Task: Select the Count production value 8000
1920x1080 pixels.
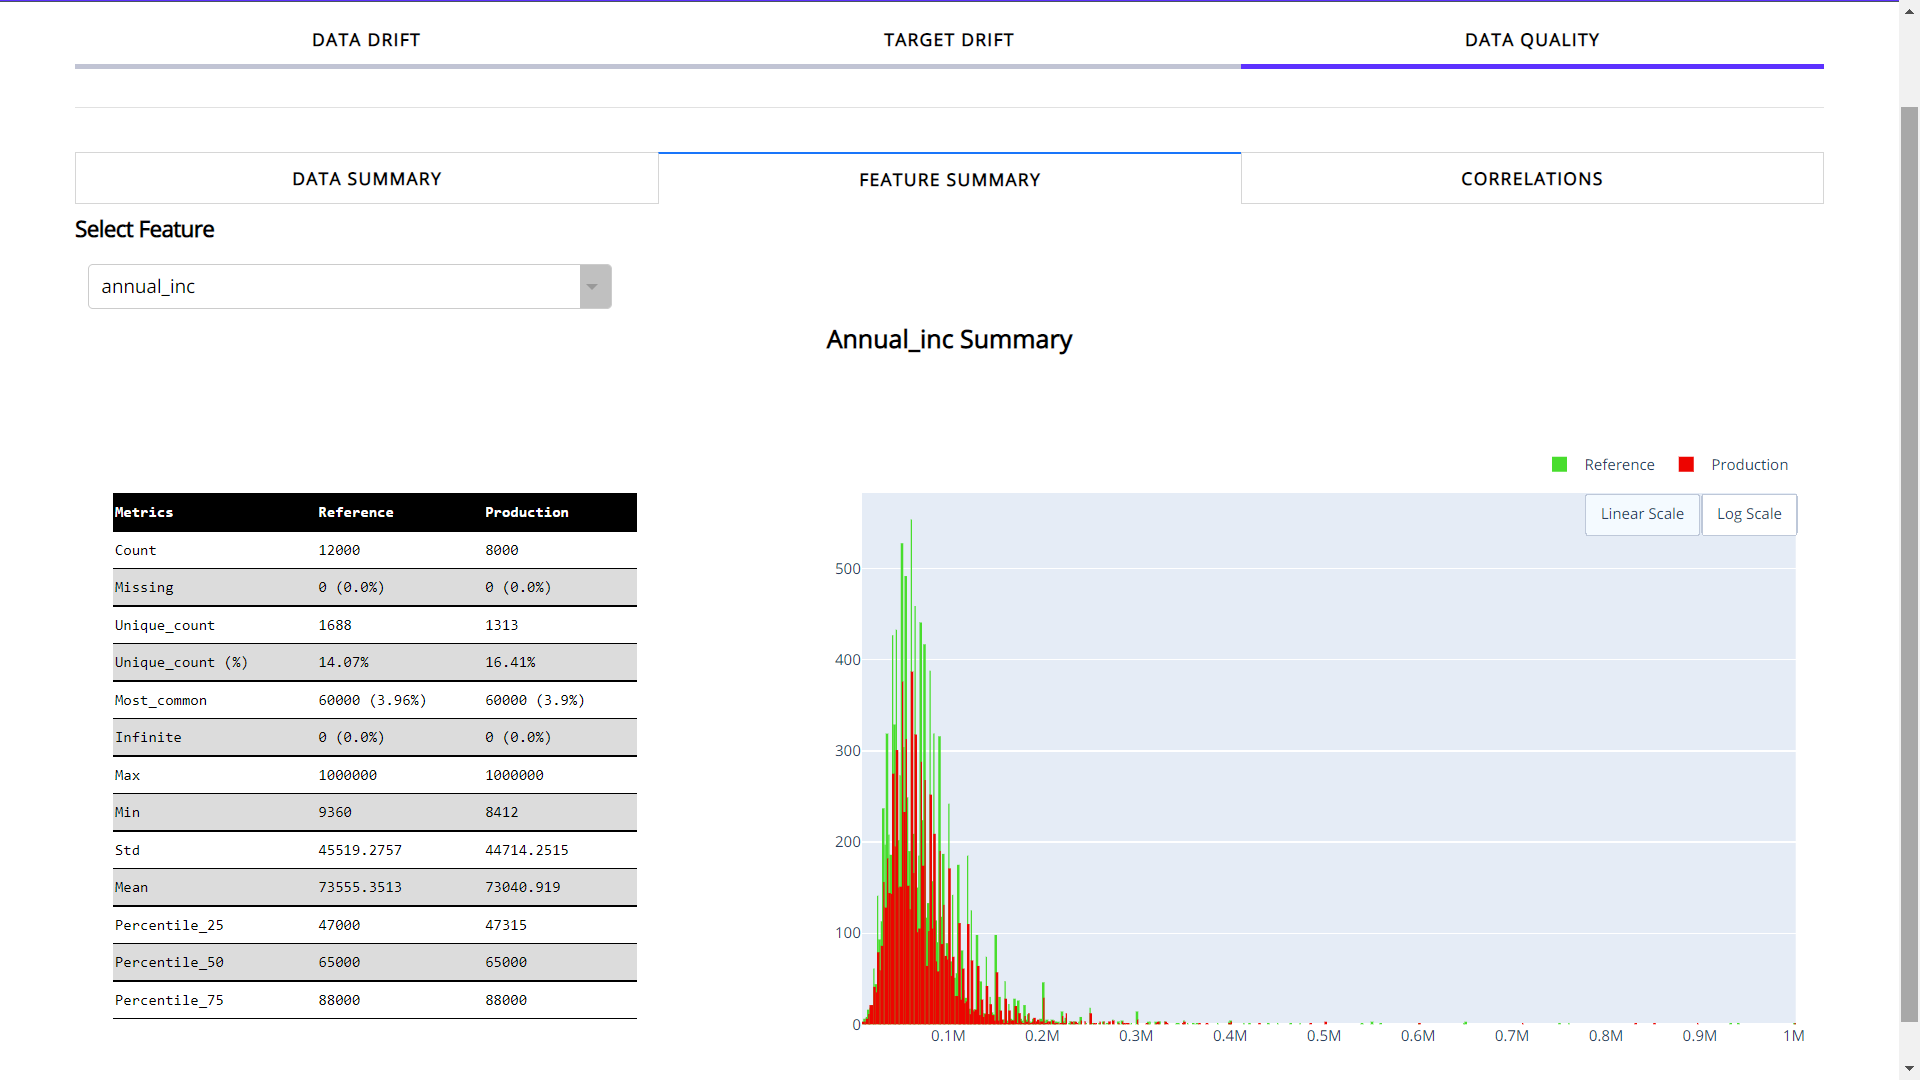Action: [502, 550]
